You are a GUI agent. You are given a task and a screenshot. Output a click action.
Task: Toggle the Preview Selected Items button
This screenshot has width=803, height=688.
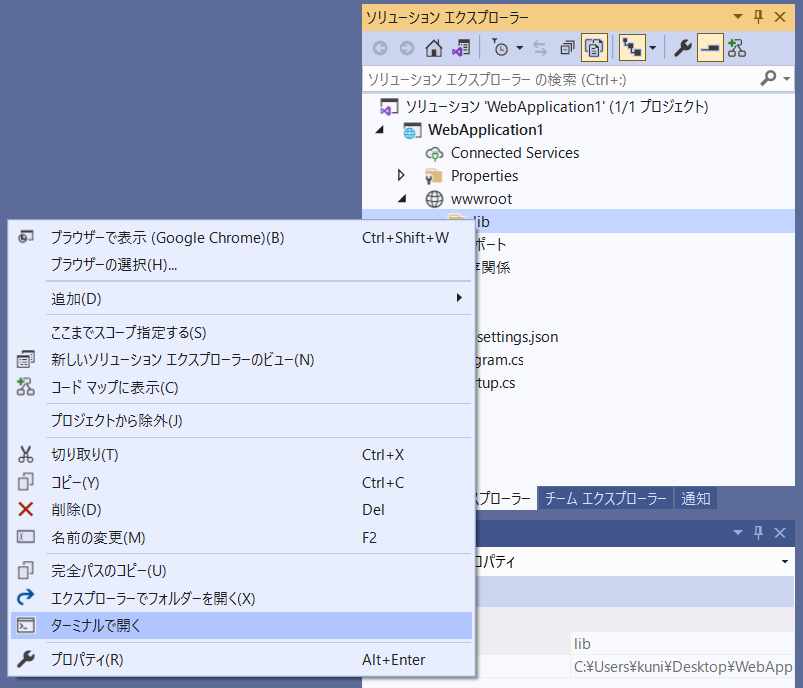coord(710,48)
